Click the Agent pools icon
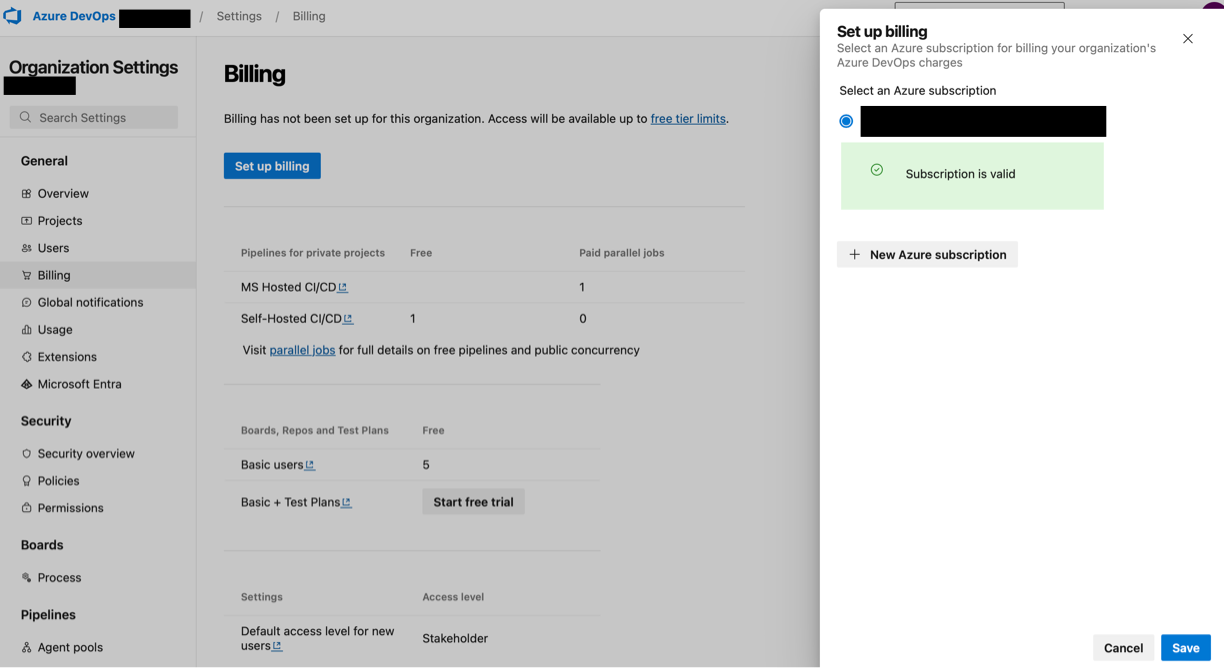Image resolution: width=1224 pixels, height=668 pixels. click(27, 647)
